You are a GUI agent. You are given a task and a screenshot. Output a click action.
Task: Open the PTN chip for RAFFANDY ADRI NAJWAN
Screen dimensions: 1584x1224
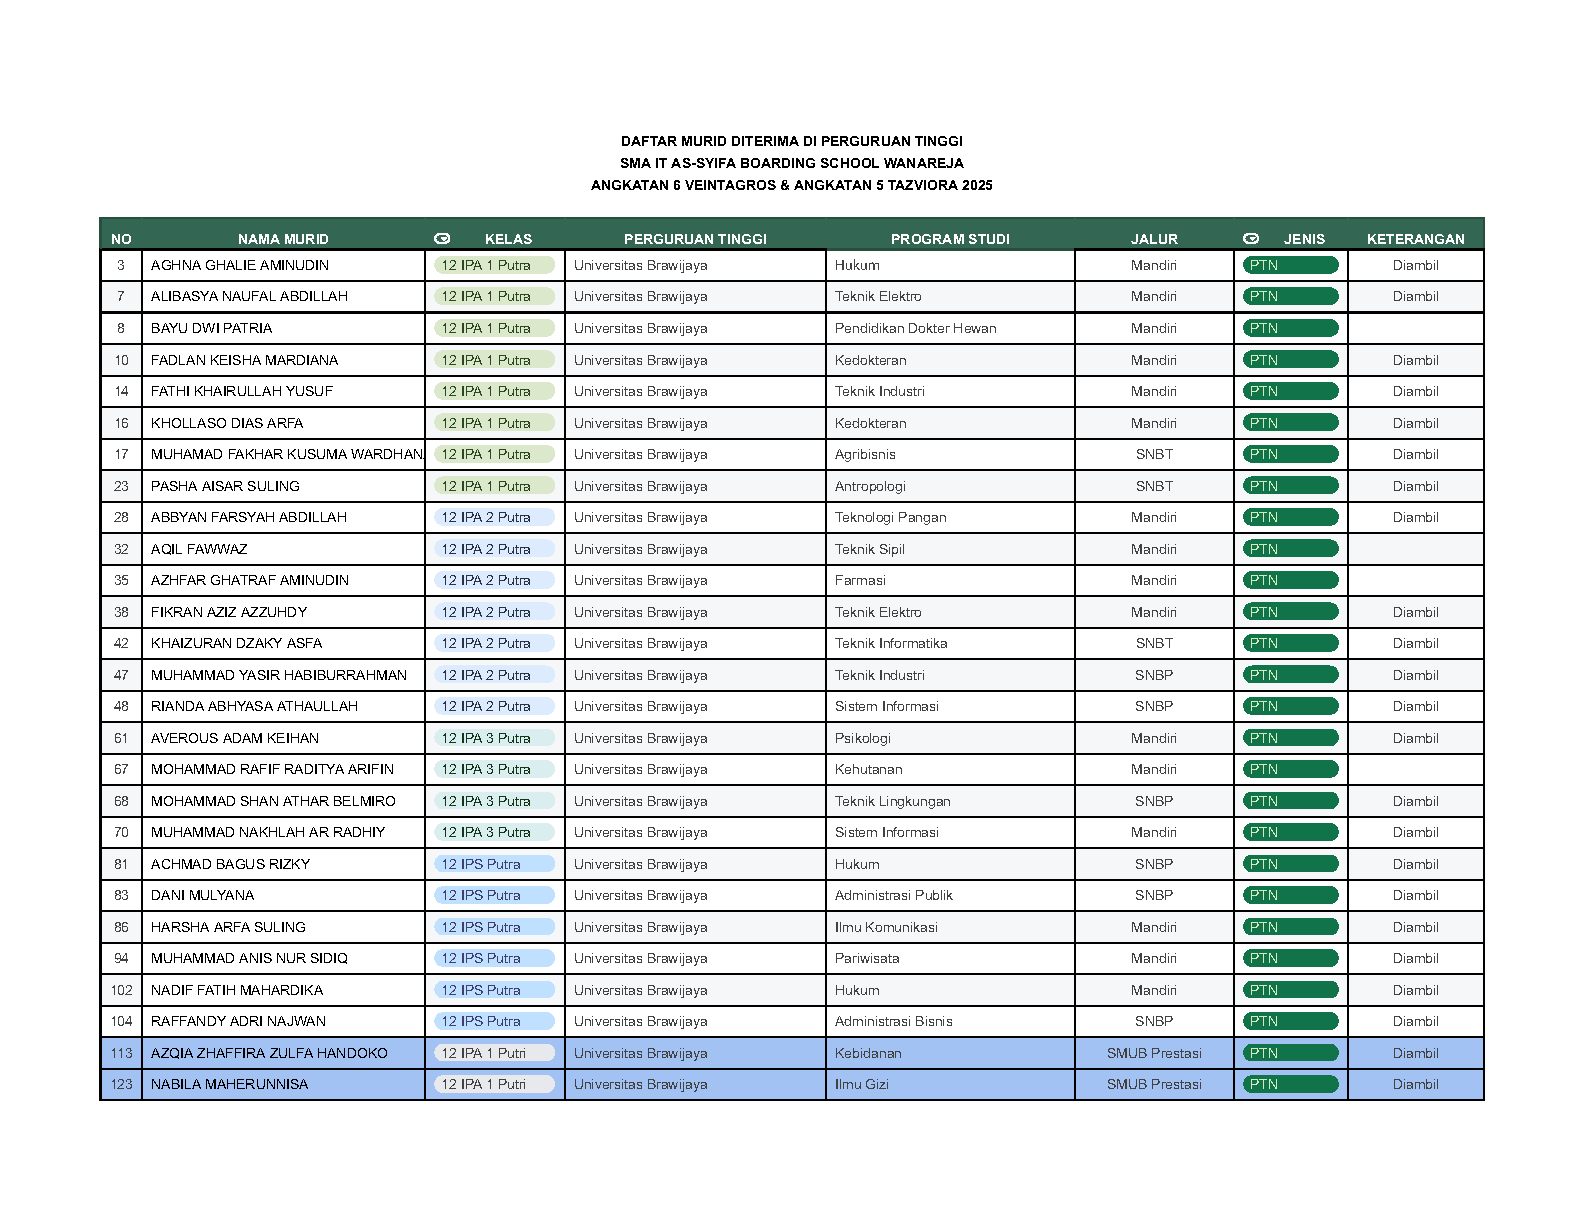1290,1022
